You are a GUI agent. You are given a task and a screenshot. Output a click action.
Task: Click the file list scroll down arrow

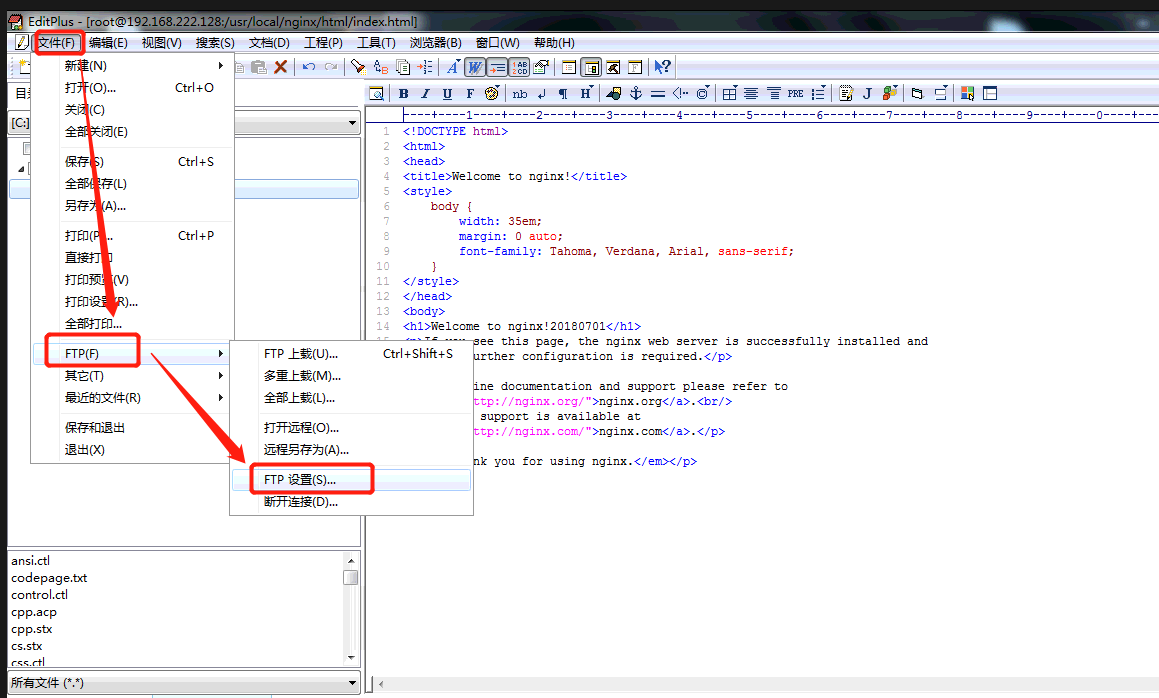click(x=351, y=657)
